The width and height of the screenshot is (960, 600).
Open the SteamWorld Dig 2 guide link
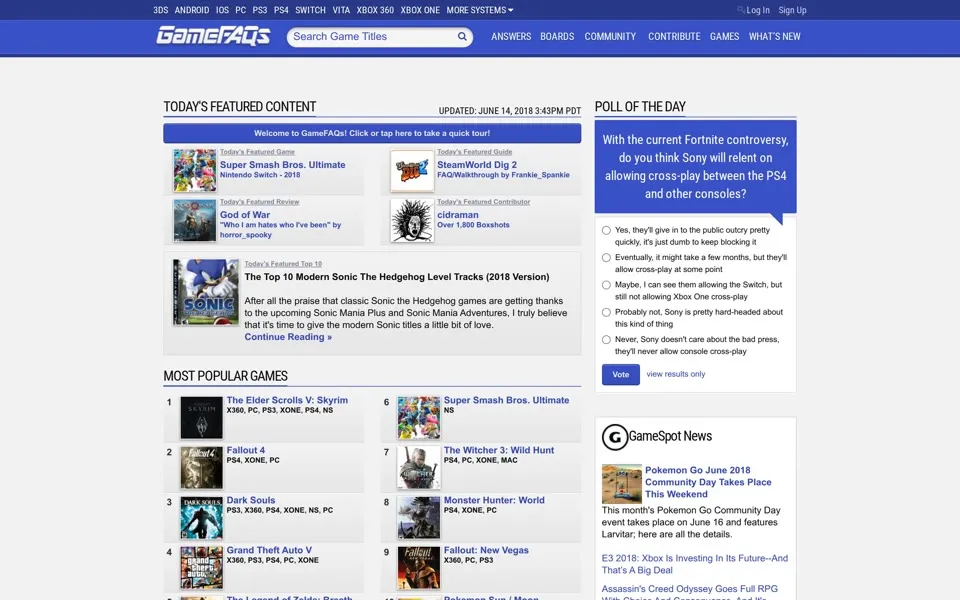click(477, 165)
